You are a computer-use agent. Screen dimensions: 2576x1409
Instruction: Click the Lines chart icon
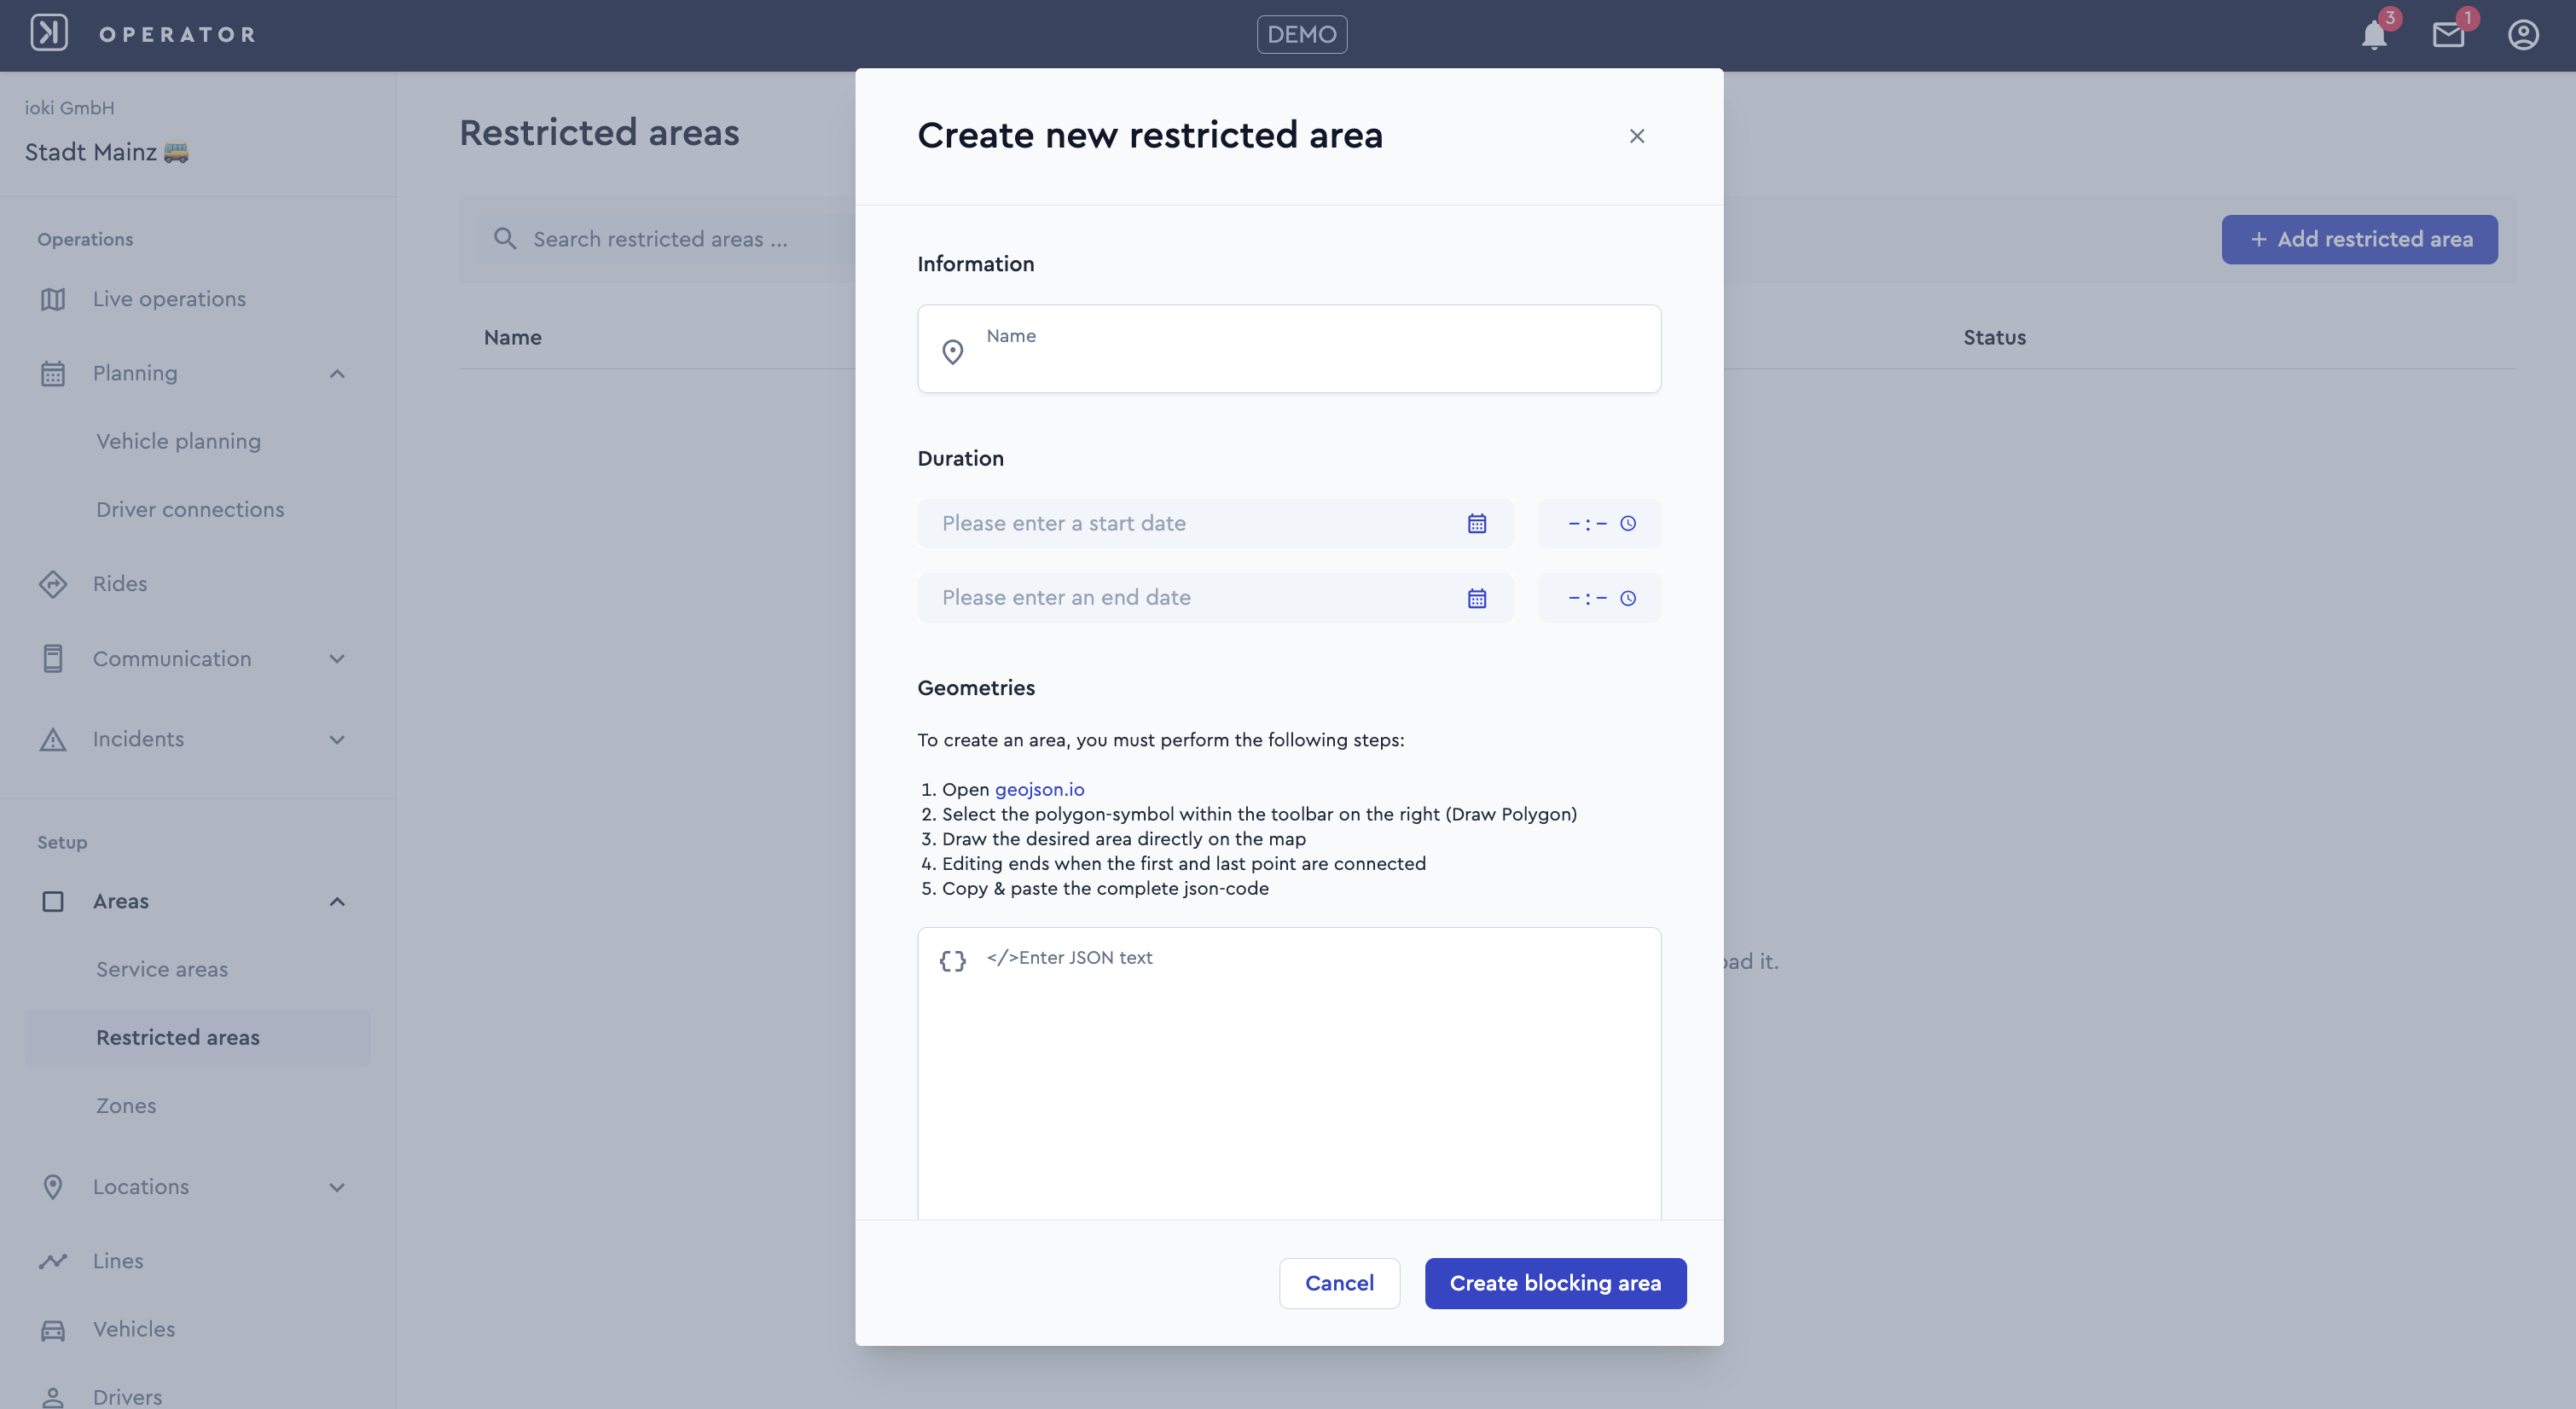coord(53,1261)
